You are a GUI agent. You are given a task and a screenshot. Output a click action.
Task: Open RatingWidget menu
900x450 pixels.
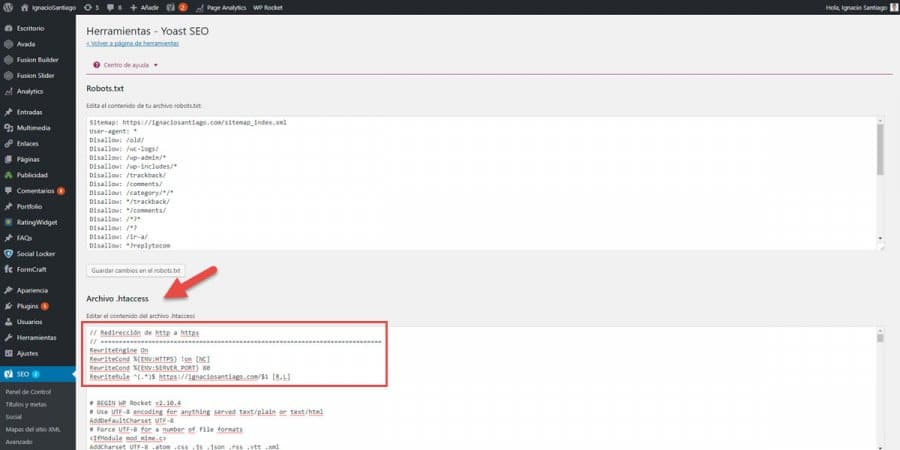click(37, 222)
